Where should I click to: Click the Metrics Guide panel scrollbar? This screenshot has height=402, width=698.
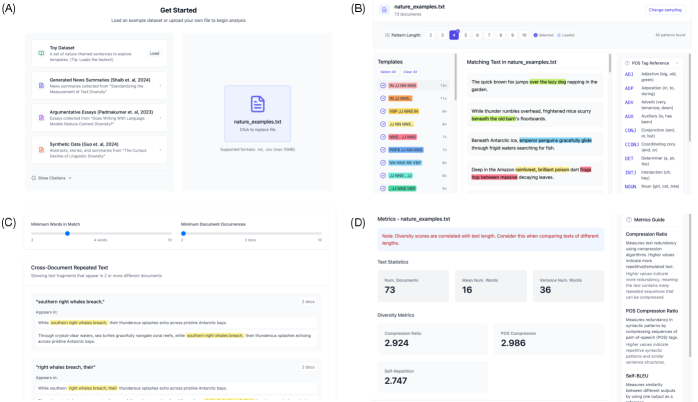[690, 285]
